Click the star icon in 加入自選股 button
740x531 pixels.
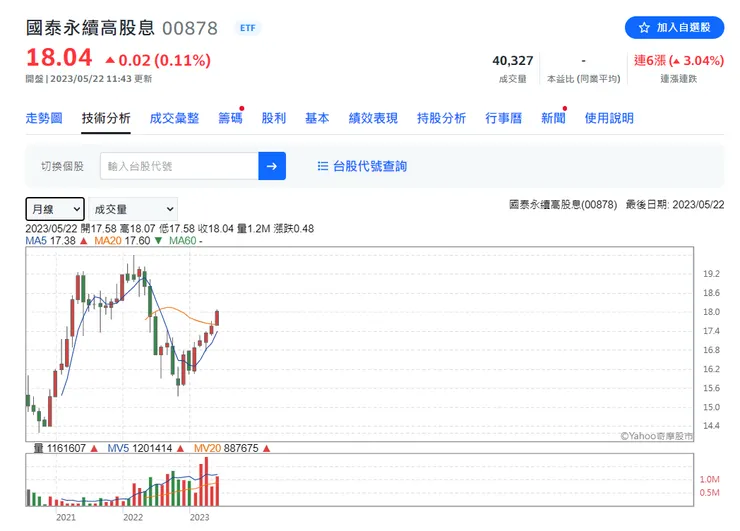coord(644,28)
